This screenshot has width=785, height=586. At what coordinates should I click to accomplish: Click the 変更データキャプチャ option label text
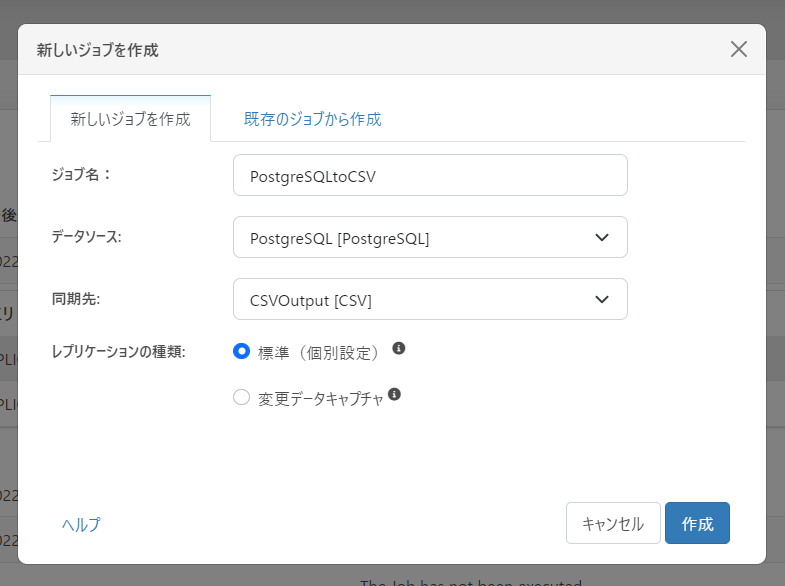coord(320,398)
